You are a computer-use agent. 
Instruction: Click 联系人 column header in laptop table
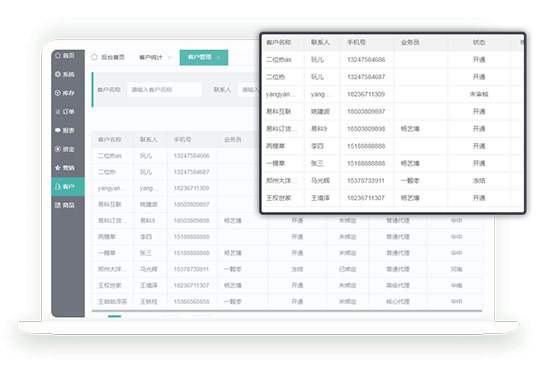149,140
